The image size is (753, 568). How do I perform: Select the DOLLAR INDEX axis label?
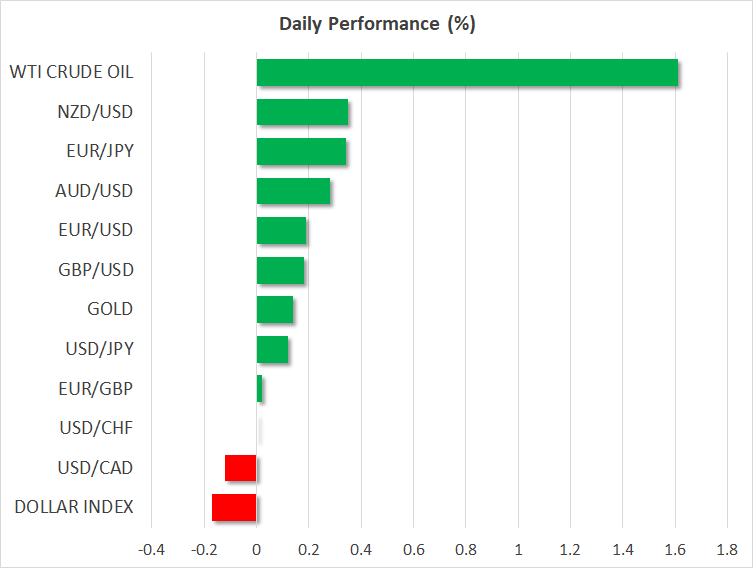(x=74, y=507)
